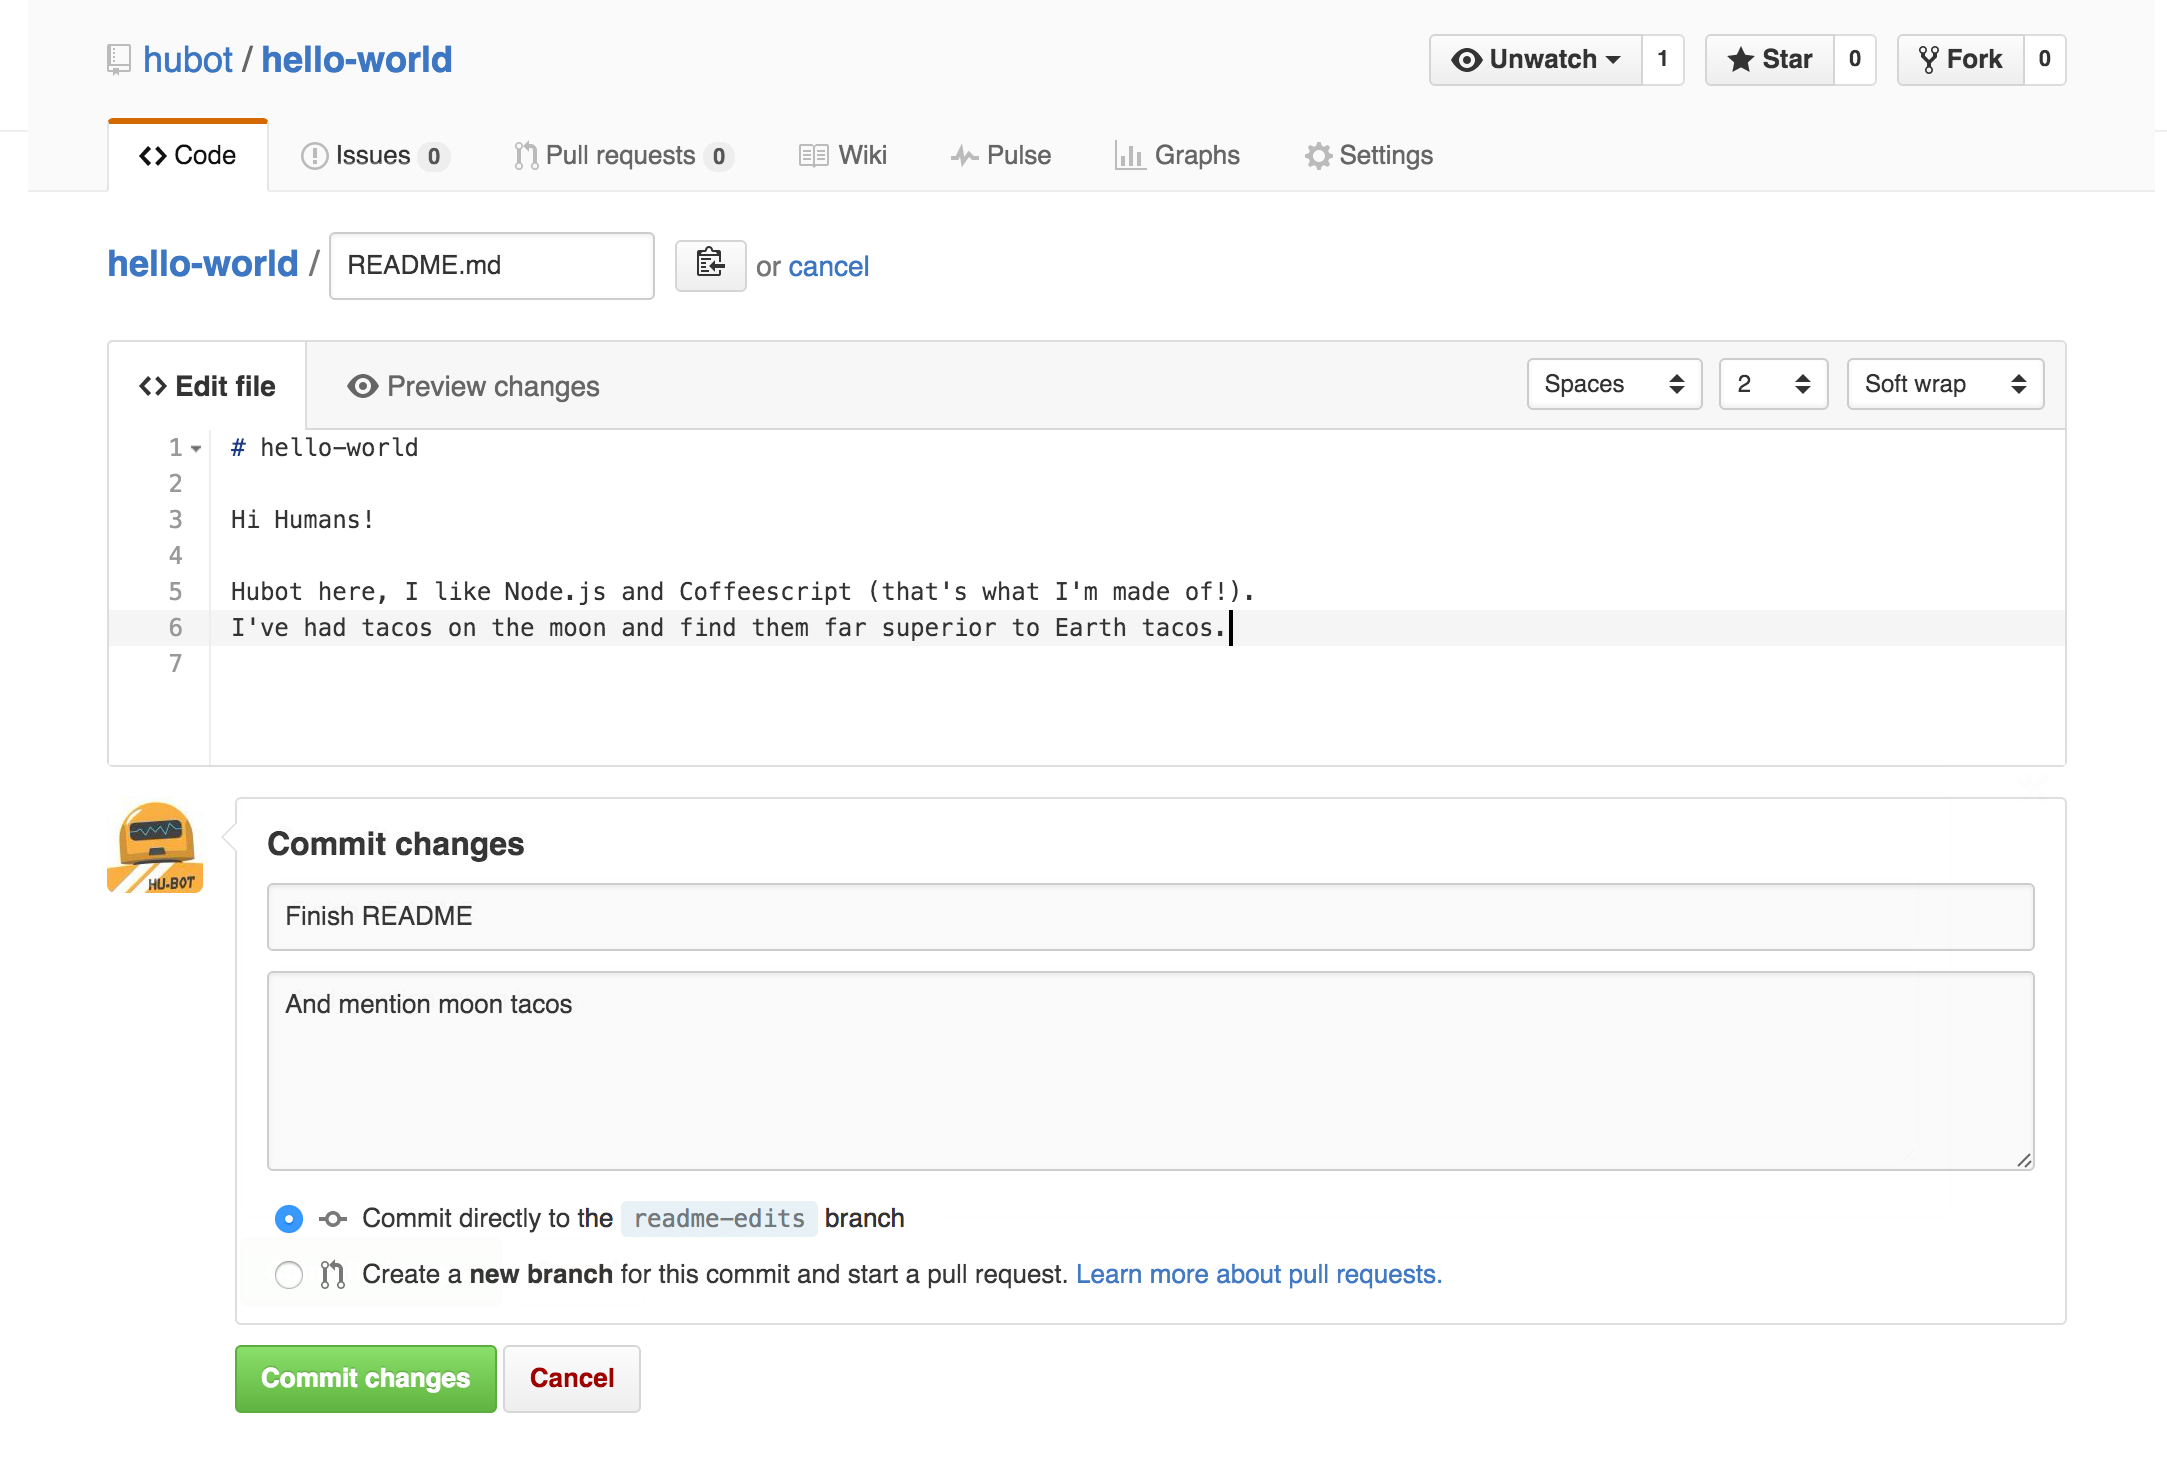Image resolution: width=2167 pixels, height=1475 pixels.
Task: Select the 'Commit directly' radio button
Action: pos(290,1218)
